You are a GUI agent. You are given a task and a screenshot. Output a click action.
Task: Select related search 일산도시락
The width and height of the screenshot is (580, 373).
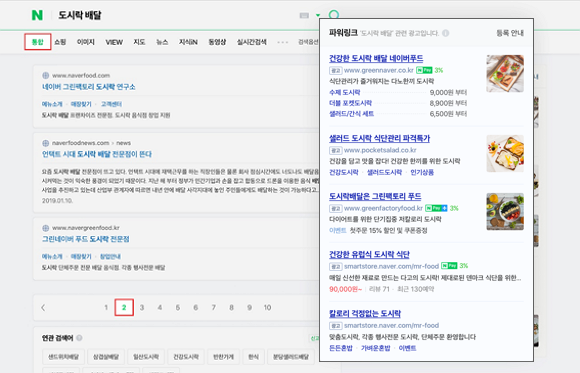point(146,357)
